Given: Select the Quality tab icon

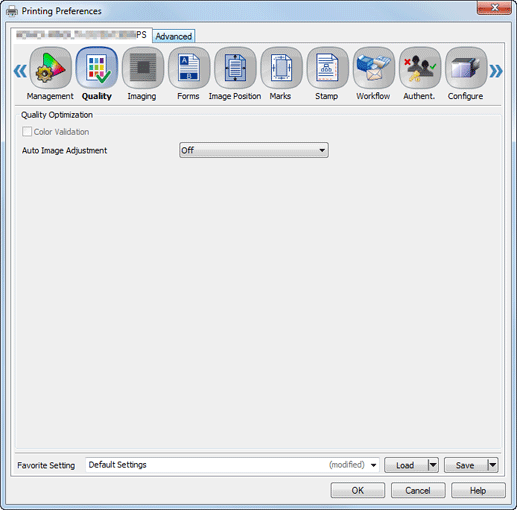Looking at the screenshot, I should (97, 68).
